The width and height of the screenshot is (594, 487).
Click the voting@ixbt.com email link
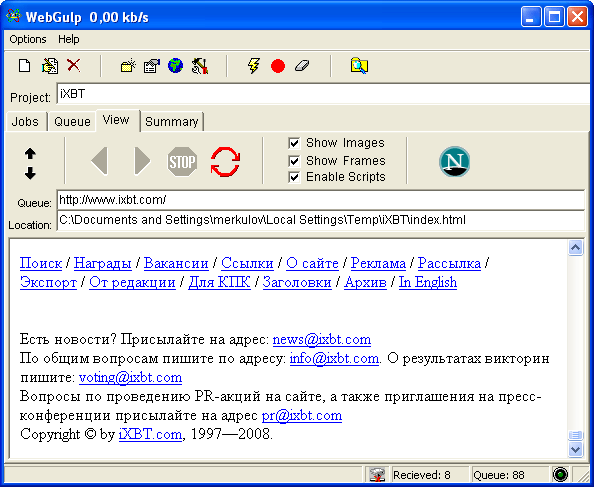coord(130,378)
